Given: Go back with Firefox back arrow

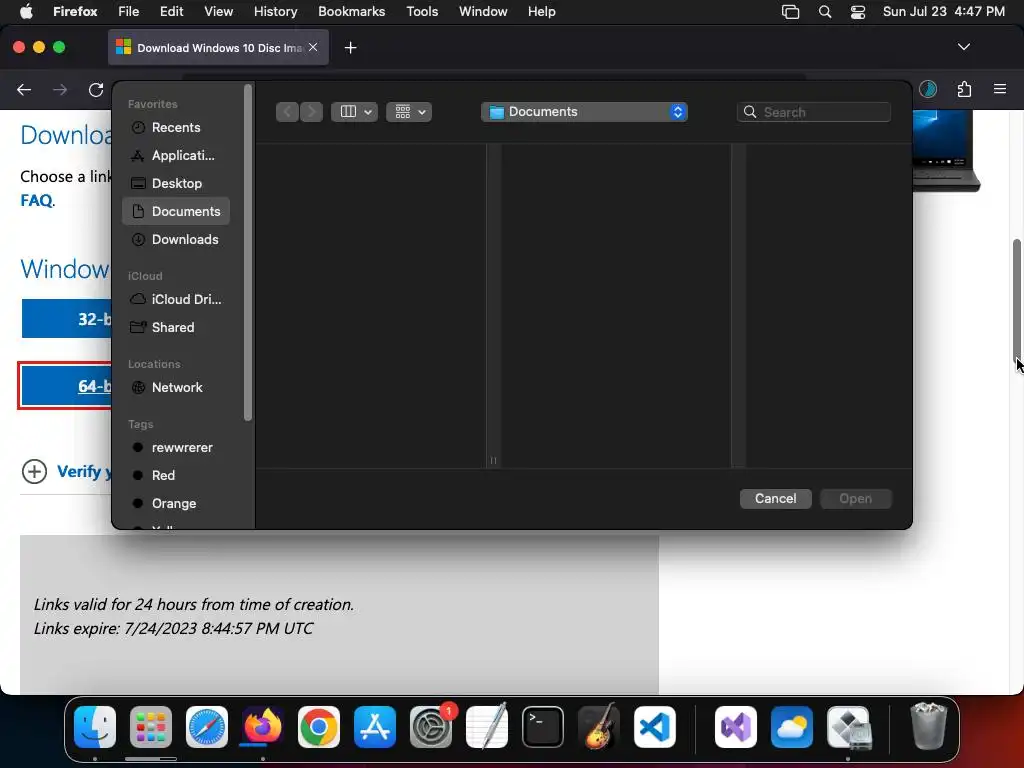Looking at the screenshot, I should (24, 89).
